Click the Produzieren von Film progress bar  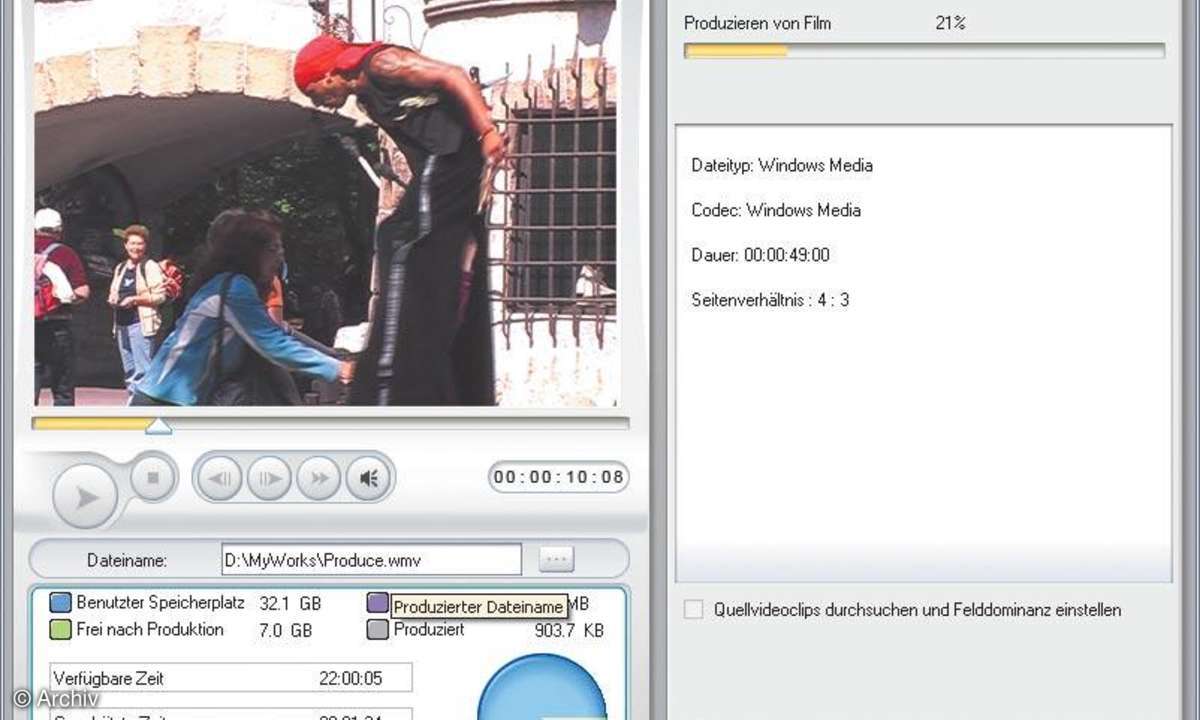point(924,50)
